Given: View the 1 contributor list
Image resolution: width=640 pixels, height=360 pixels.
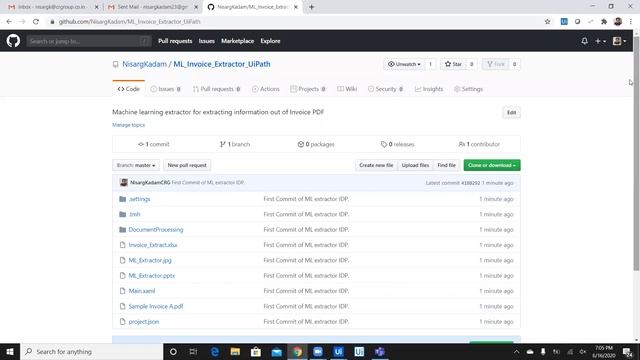Looking at the screenshot, I should (x=479, y=144).
